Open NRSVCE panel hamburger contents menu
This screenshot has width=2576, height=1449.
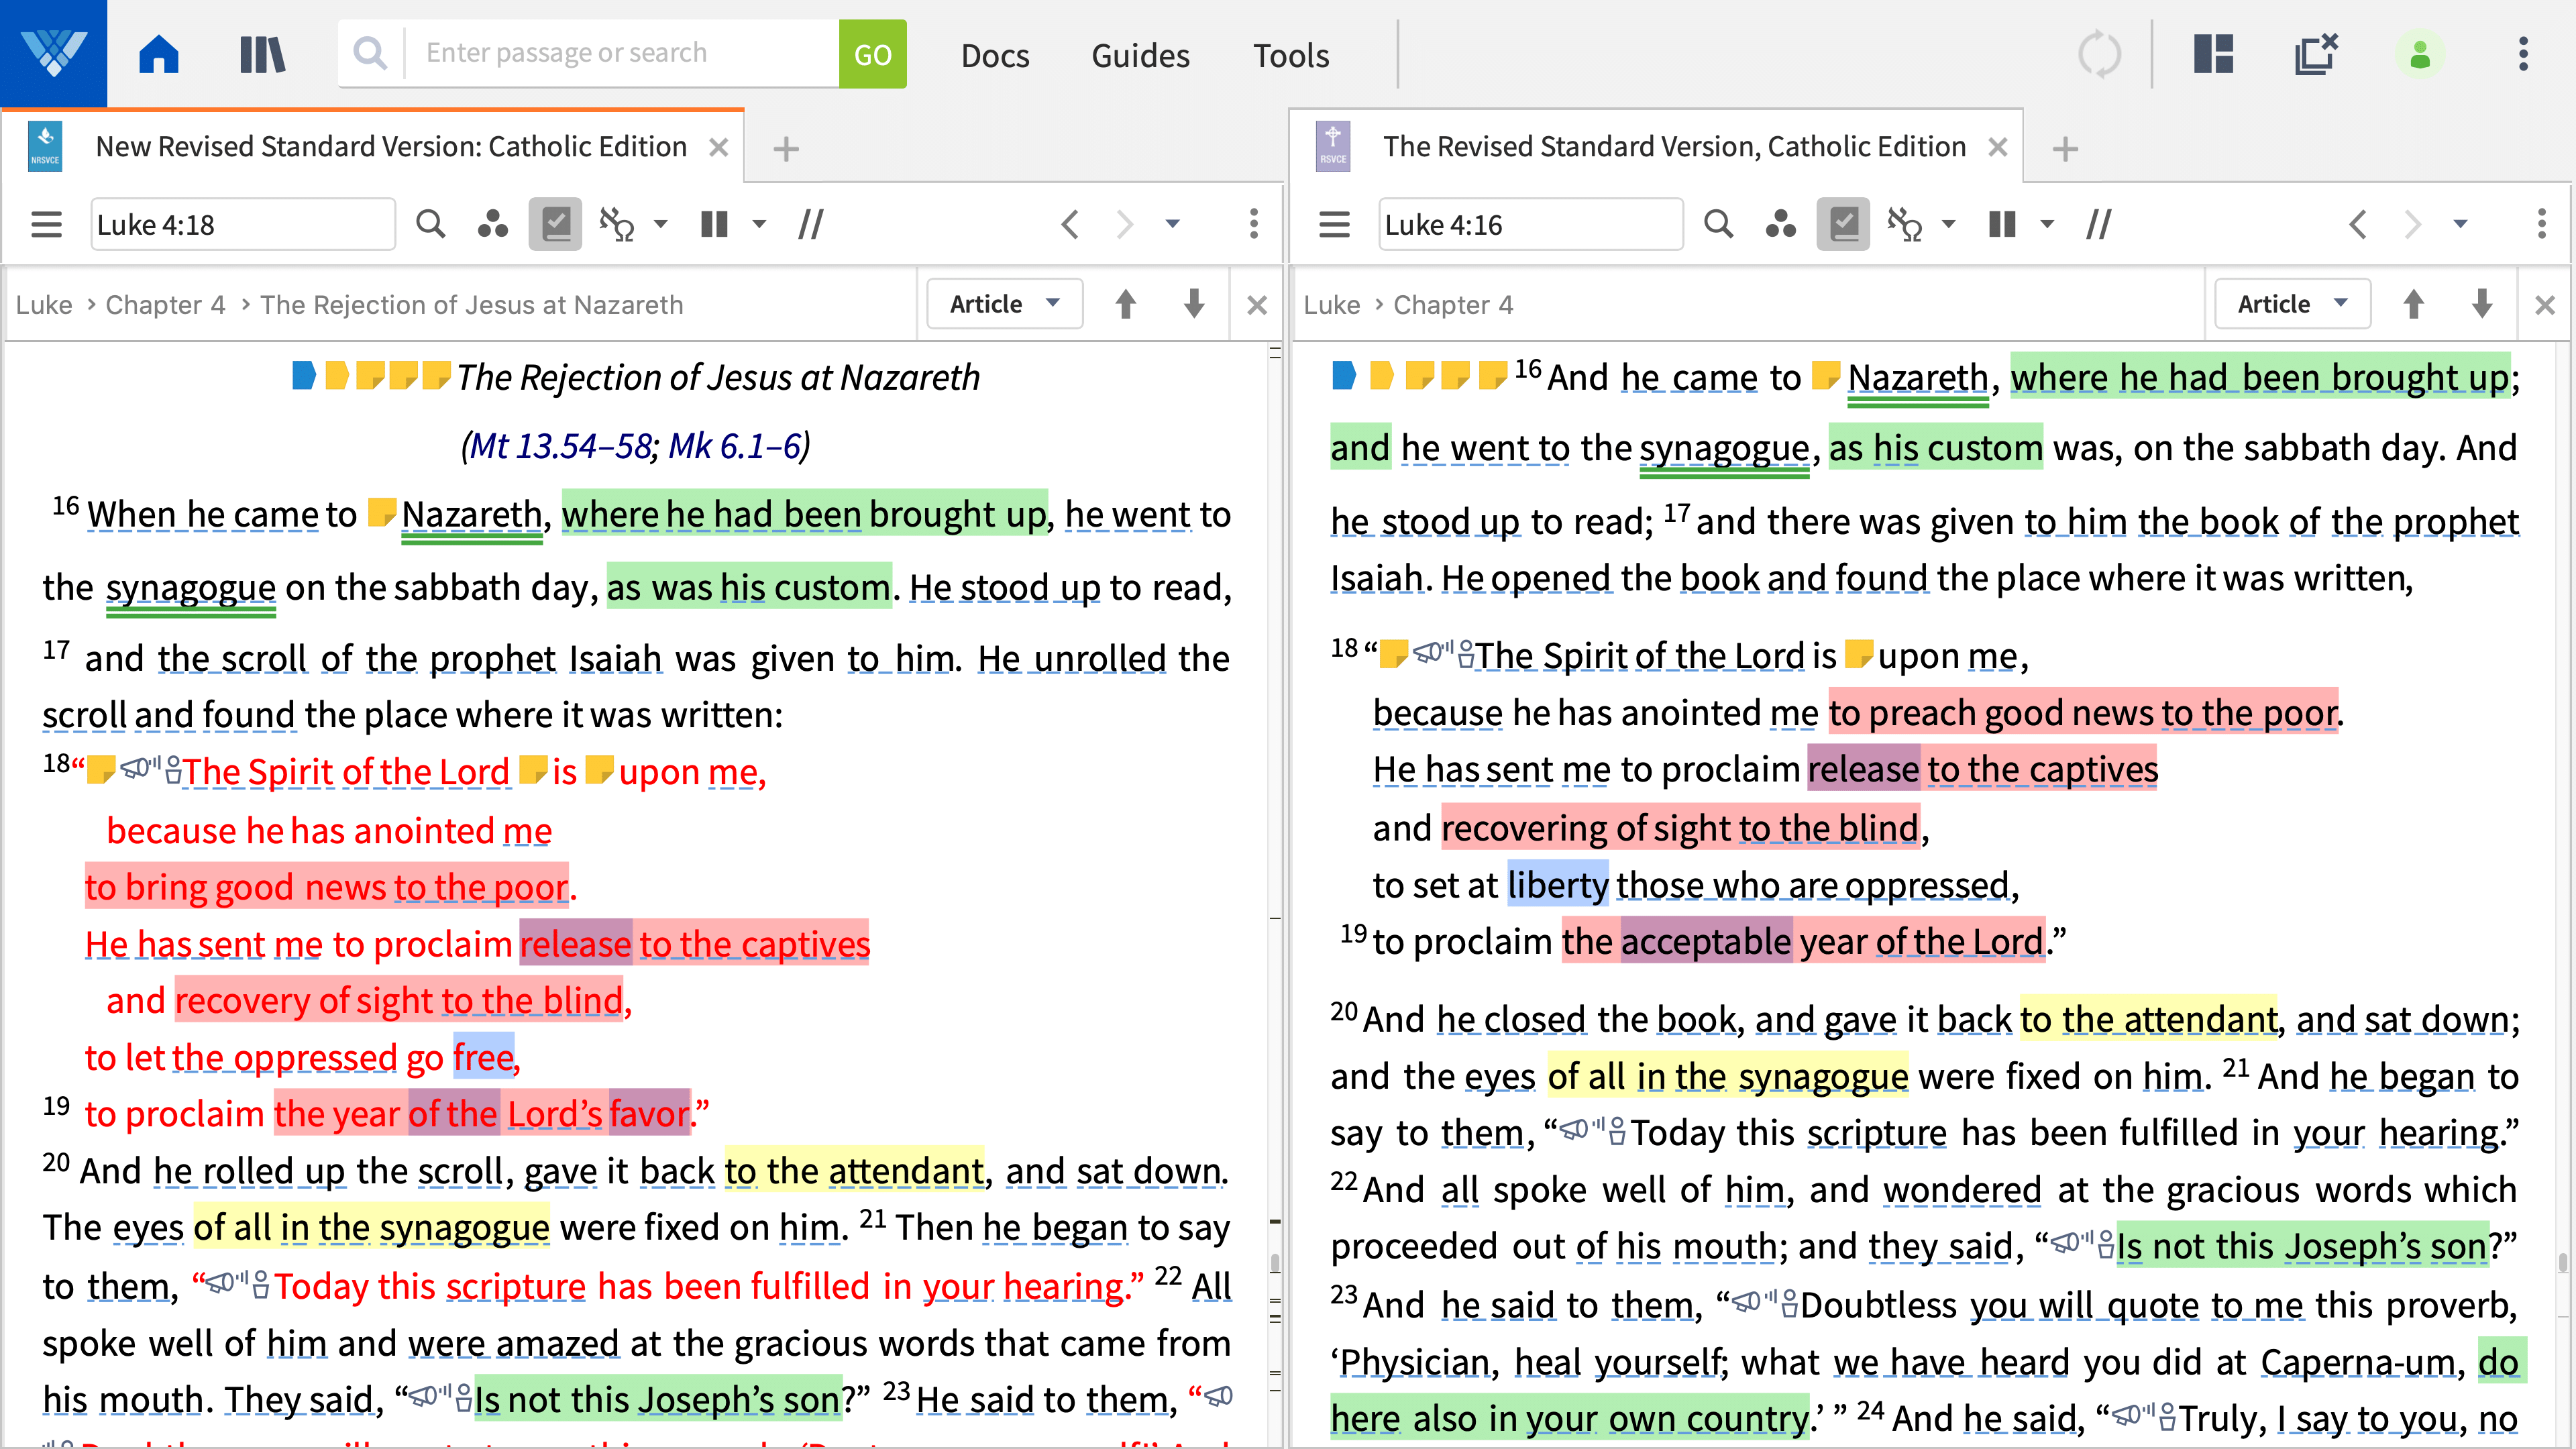pyautogui.click(x=46, y=224)
